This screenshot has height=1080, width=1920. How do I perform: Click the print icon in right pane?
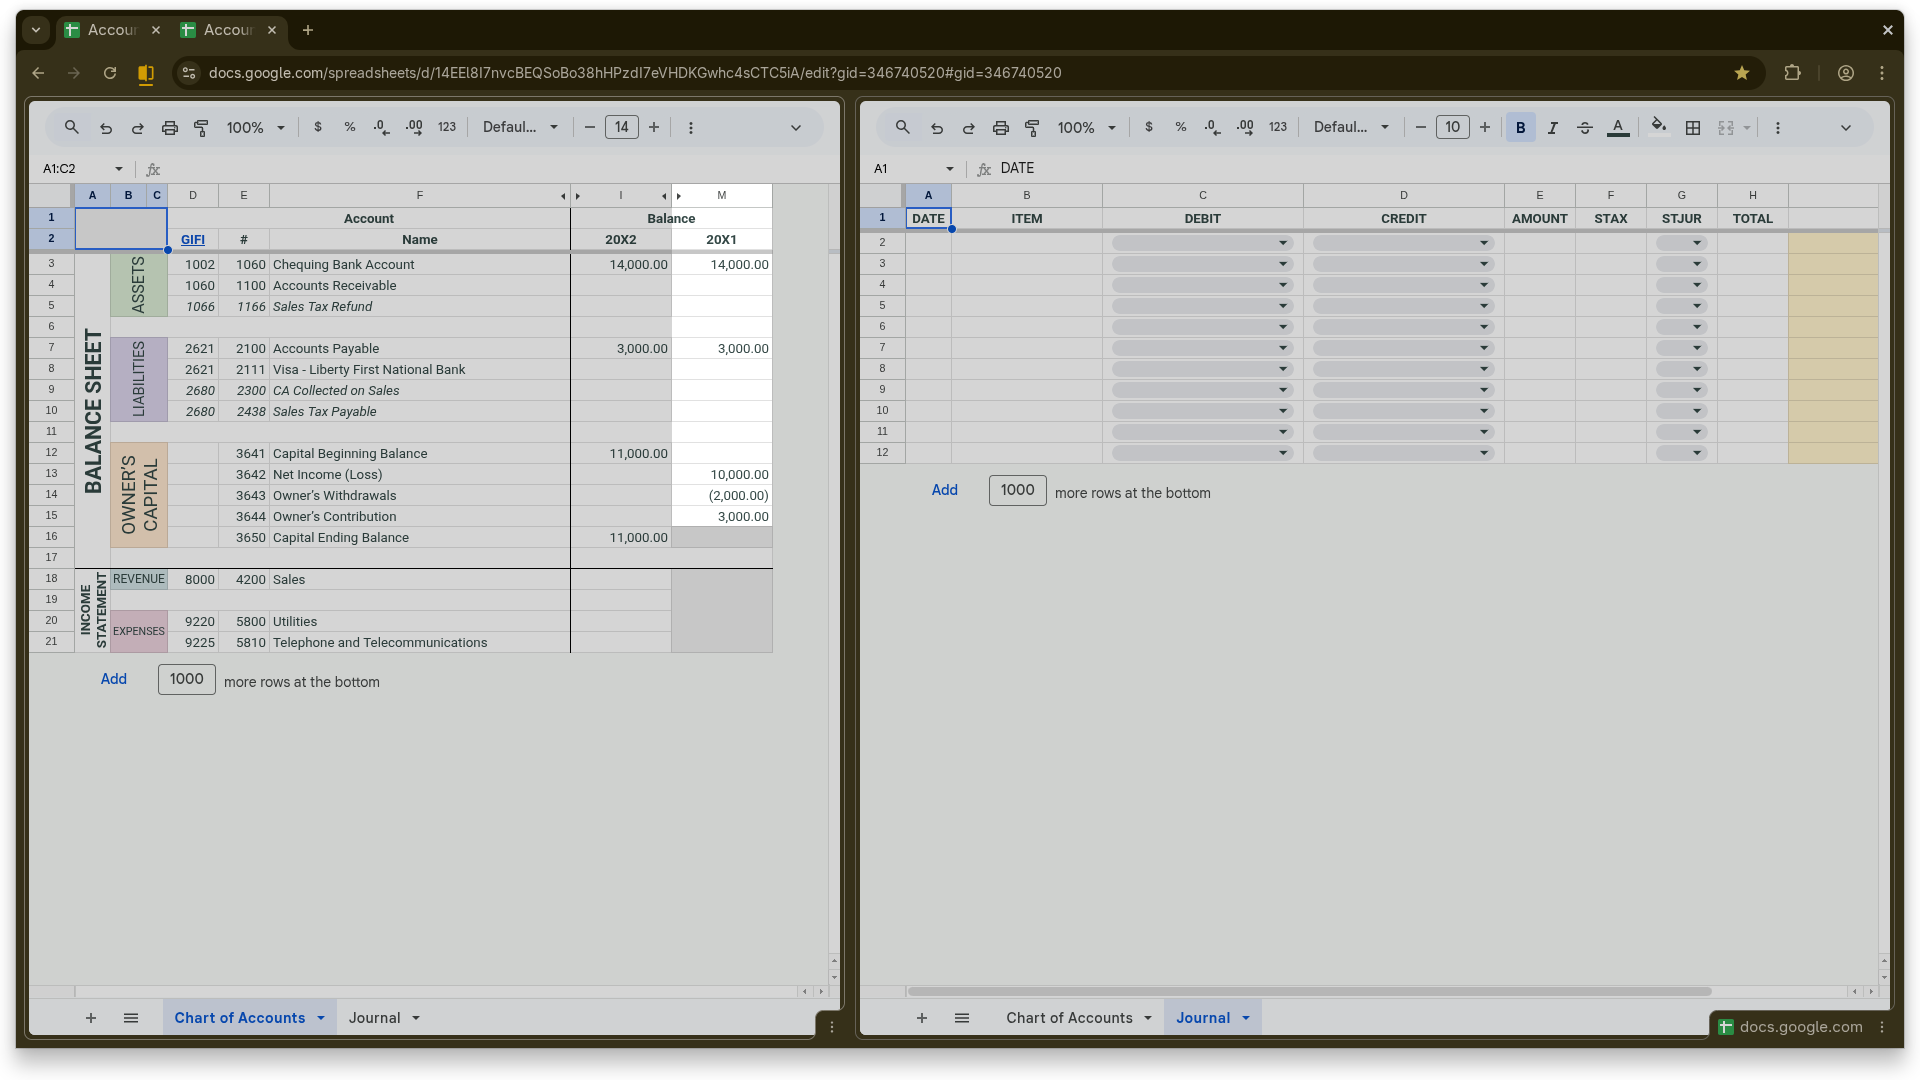pyautogui.click(x=1000, y=128)
